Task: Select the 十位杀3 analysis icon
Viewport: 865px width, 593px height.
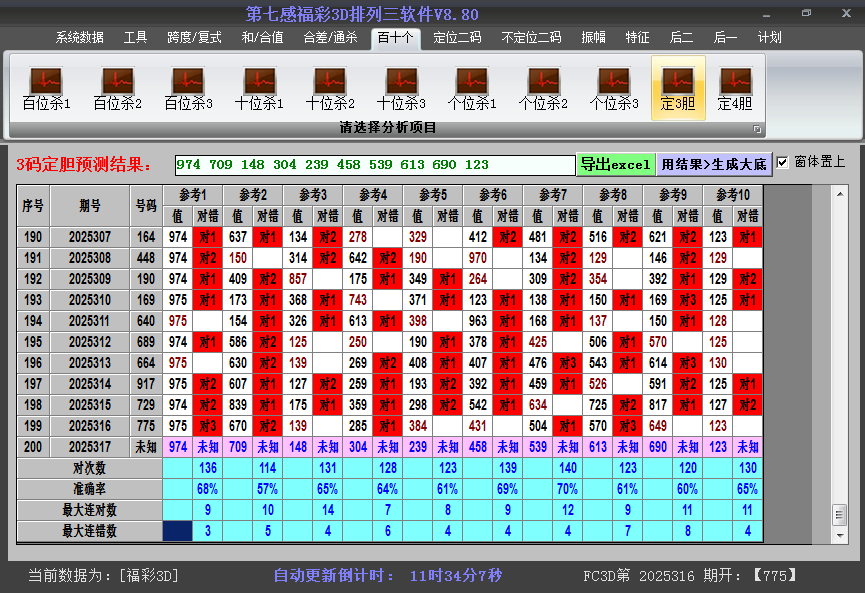Action: (x=402, y=85)
